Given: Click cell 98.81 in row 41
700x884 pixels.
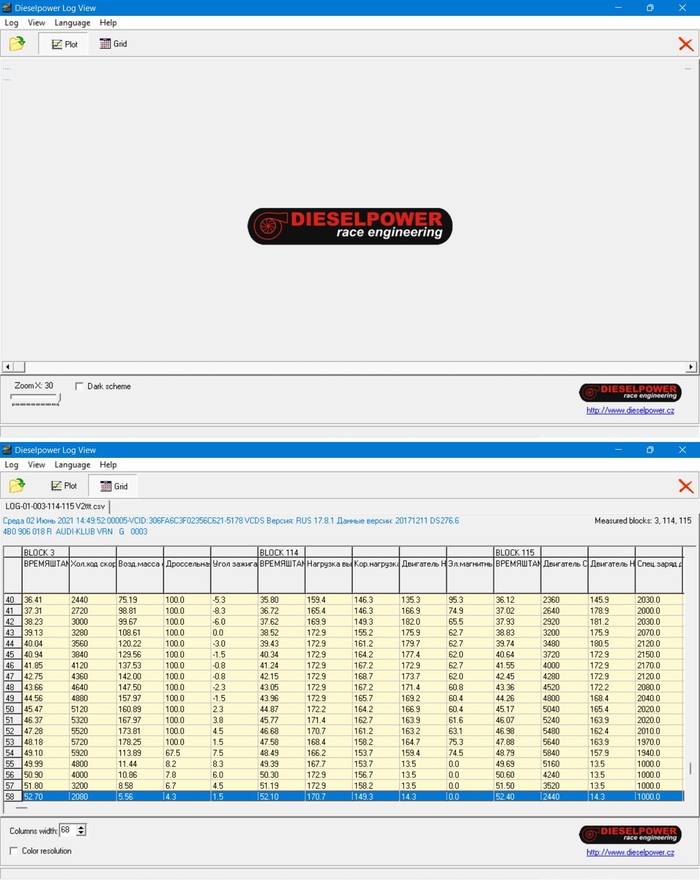Looking at the screenshot, I should (140, 611).
